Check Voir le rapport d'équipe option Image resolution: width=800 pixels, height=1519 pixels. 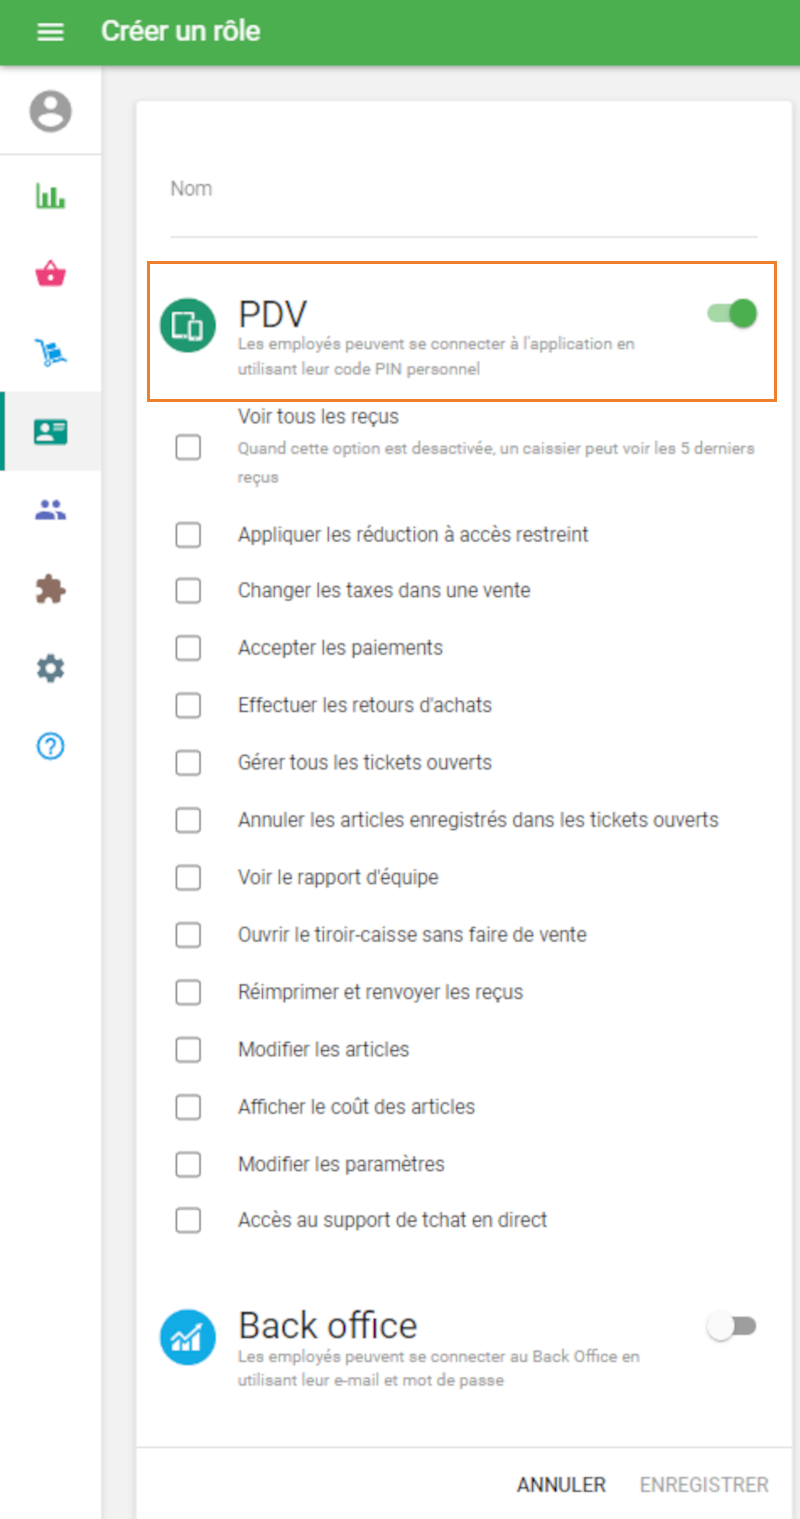pos(188,878)
